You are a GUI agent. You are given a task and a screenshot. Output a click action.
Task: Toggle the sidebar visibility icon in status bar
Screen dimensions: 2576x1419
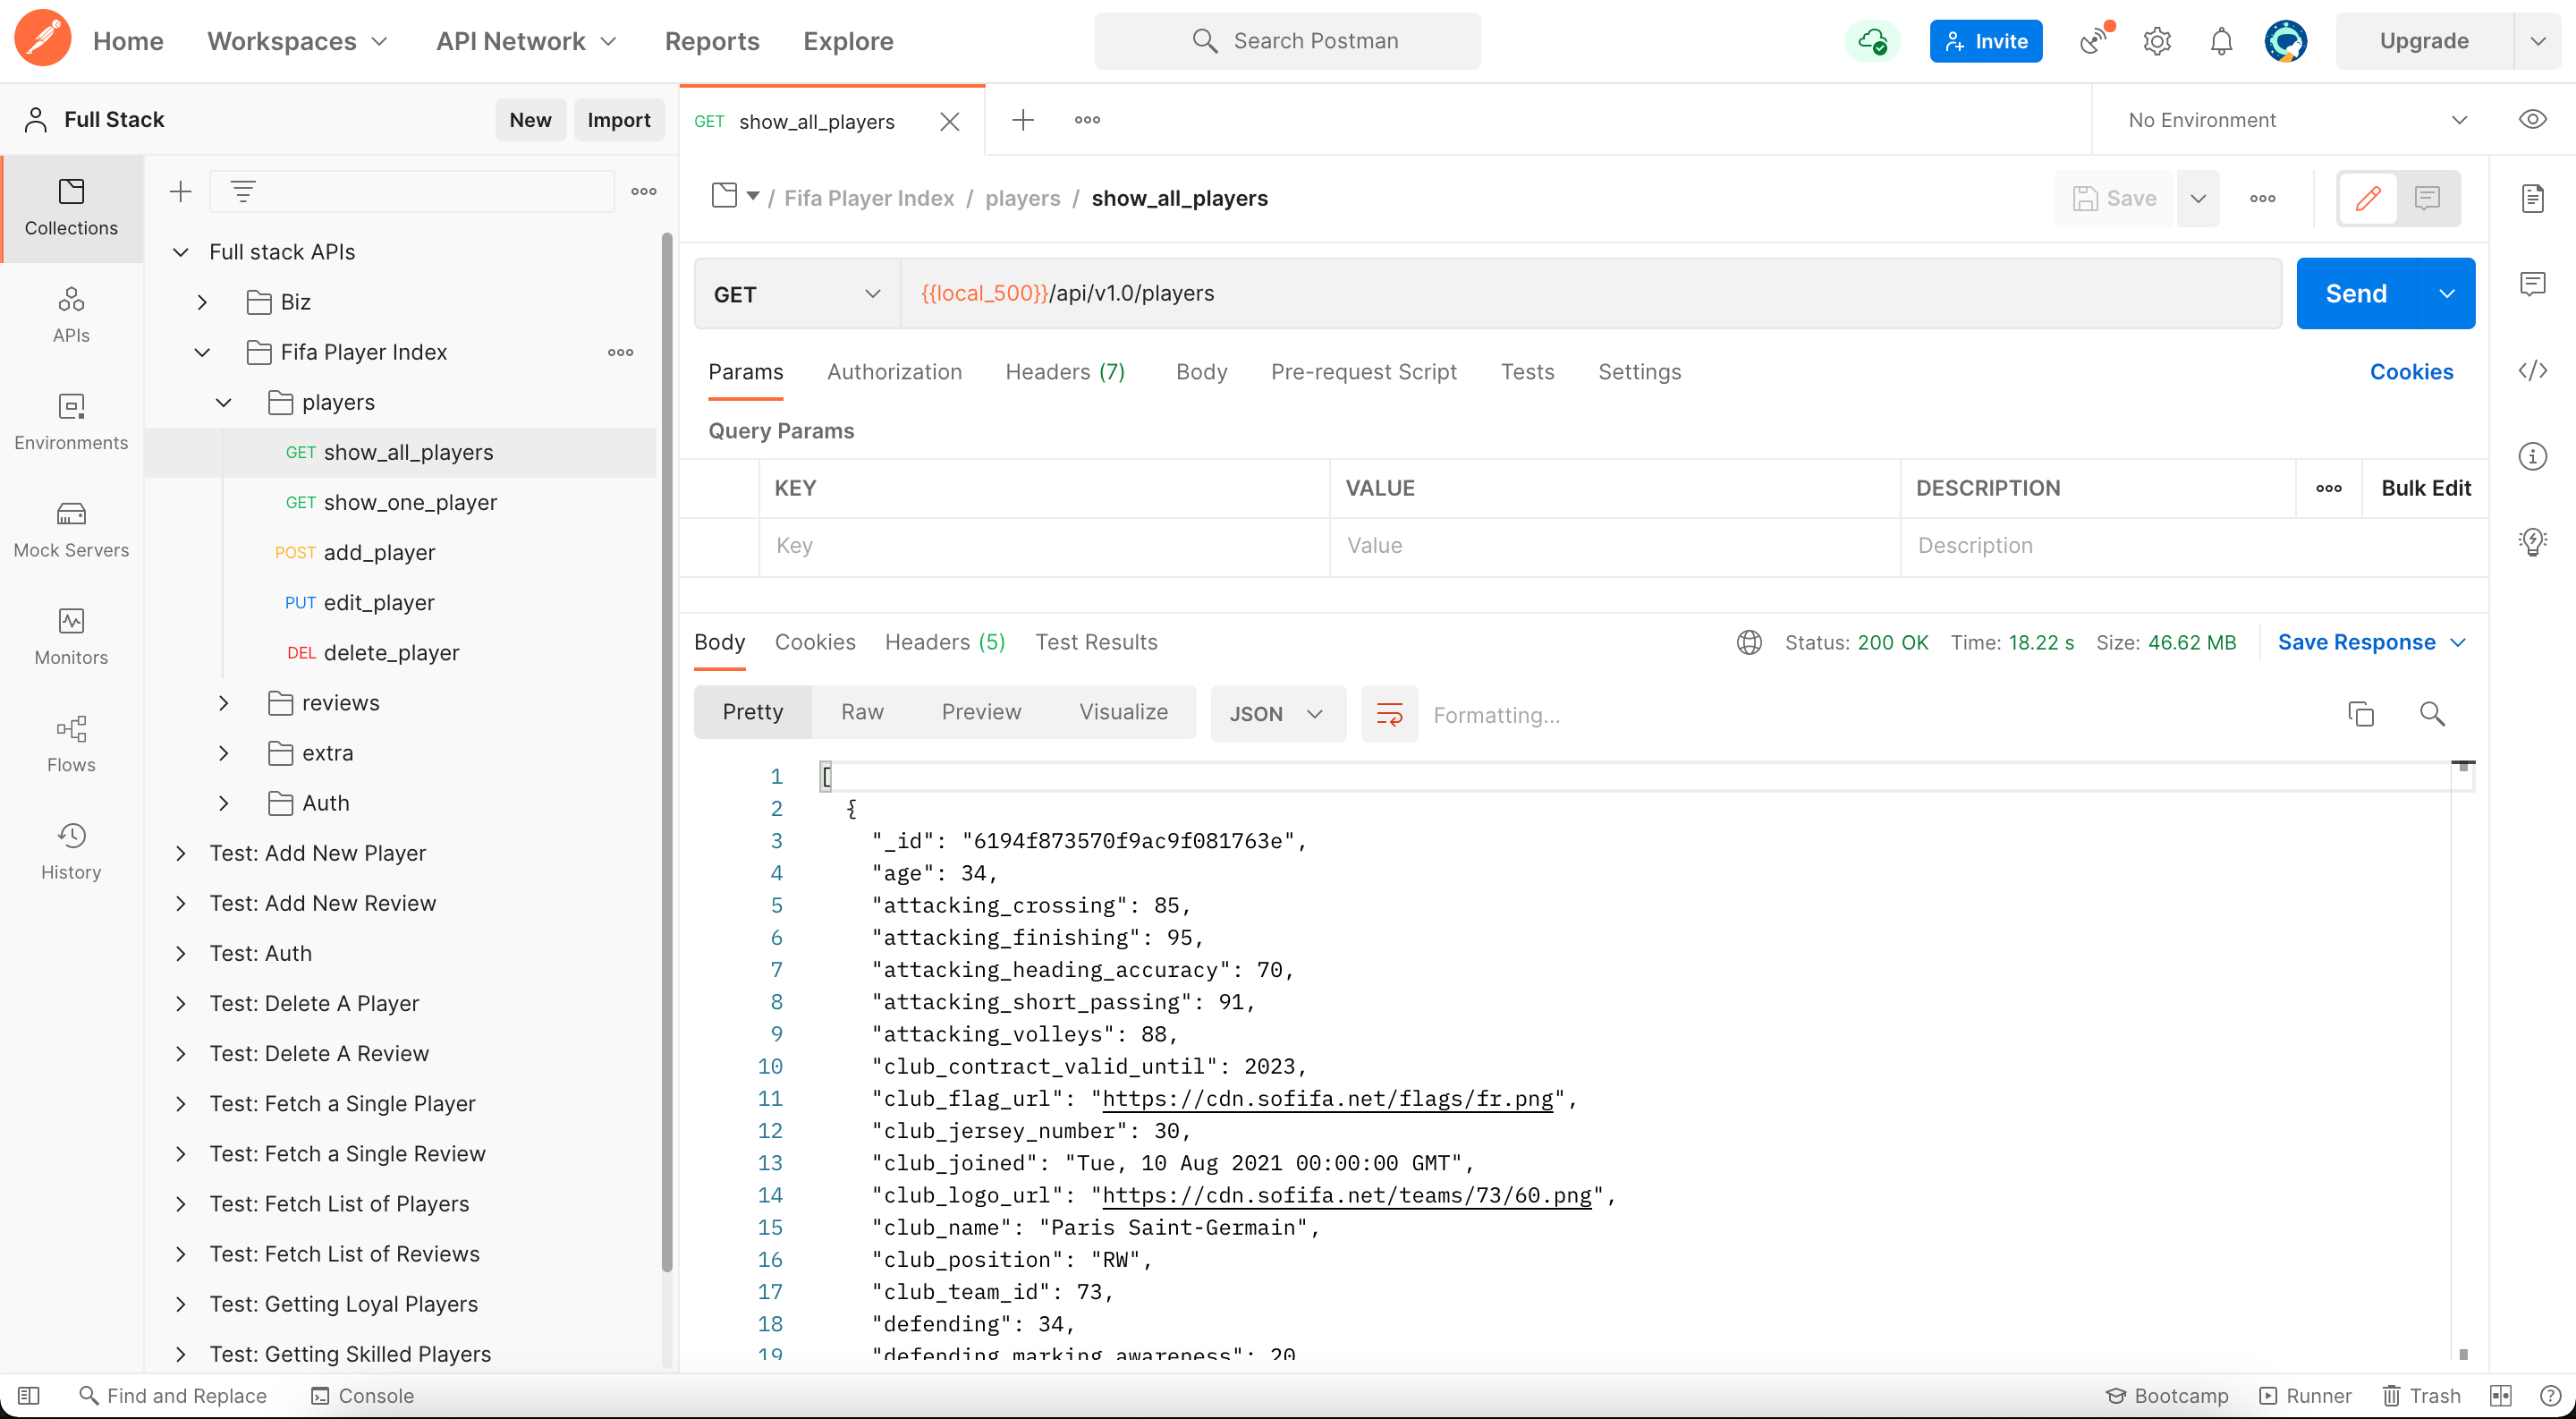click(x=29, y=1395)
